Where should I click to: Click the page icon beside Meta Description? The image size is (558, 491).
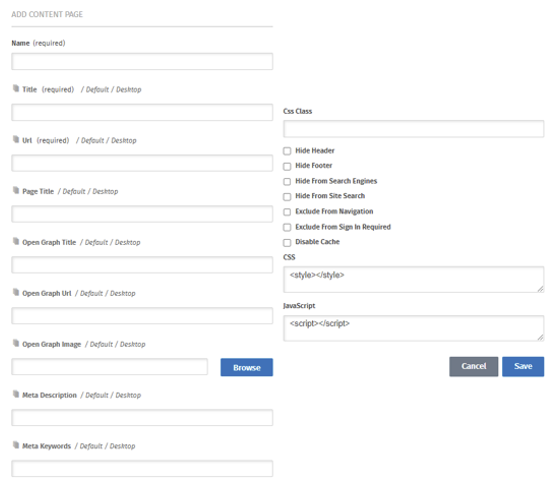click(16, 394)
